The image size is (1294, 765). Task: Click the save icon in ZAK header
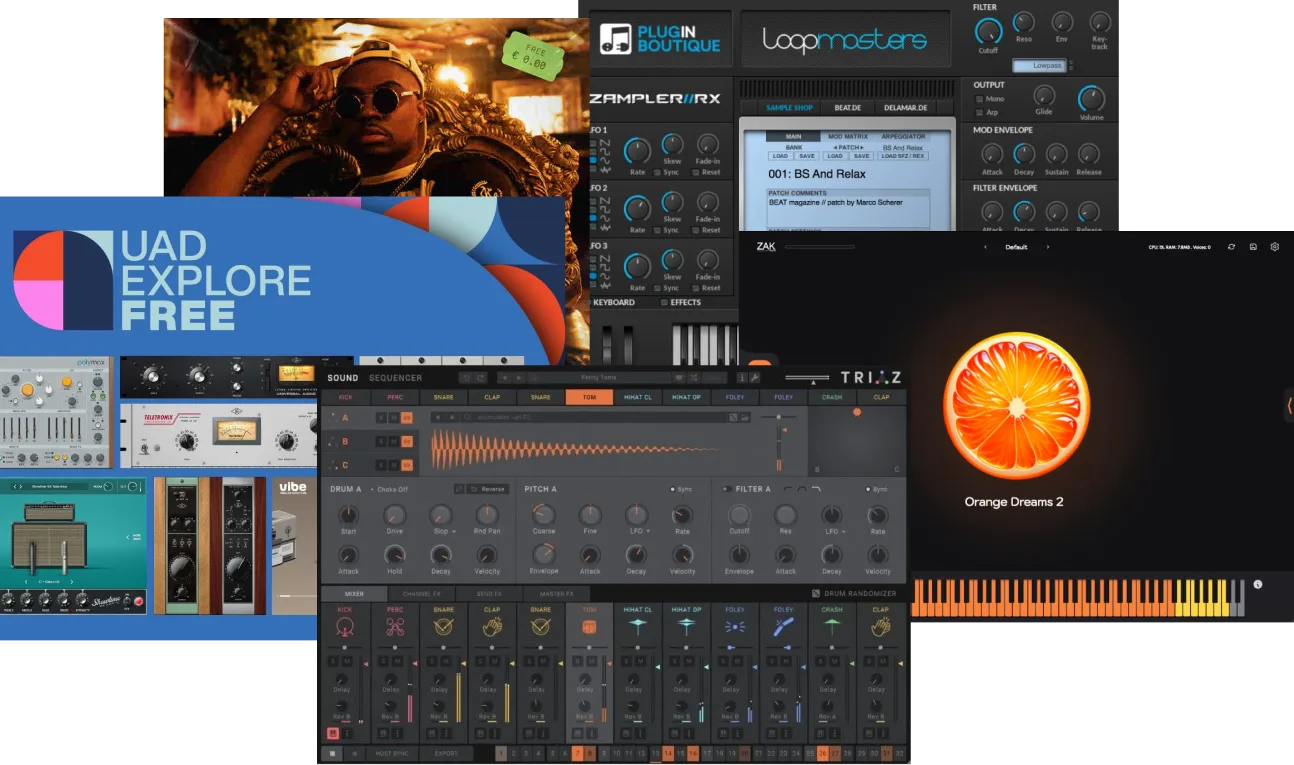(1253, 247)
